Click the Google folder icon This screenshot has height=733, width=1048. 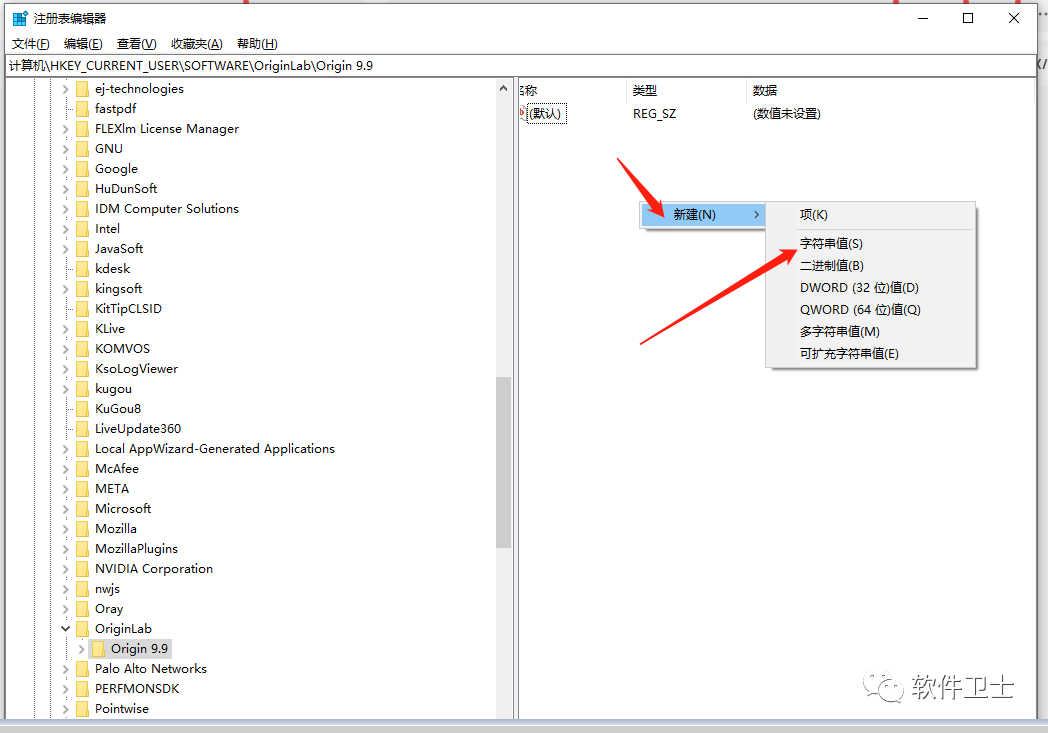tap(82, 169)
